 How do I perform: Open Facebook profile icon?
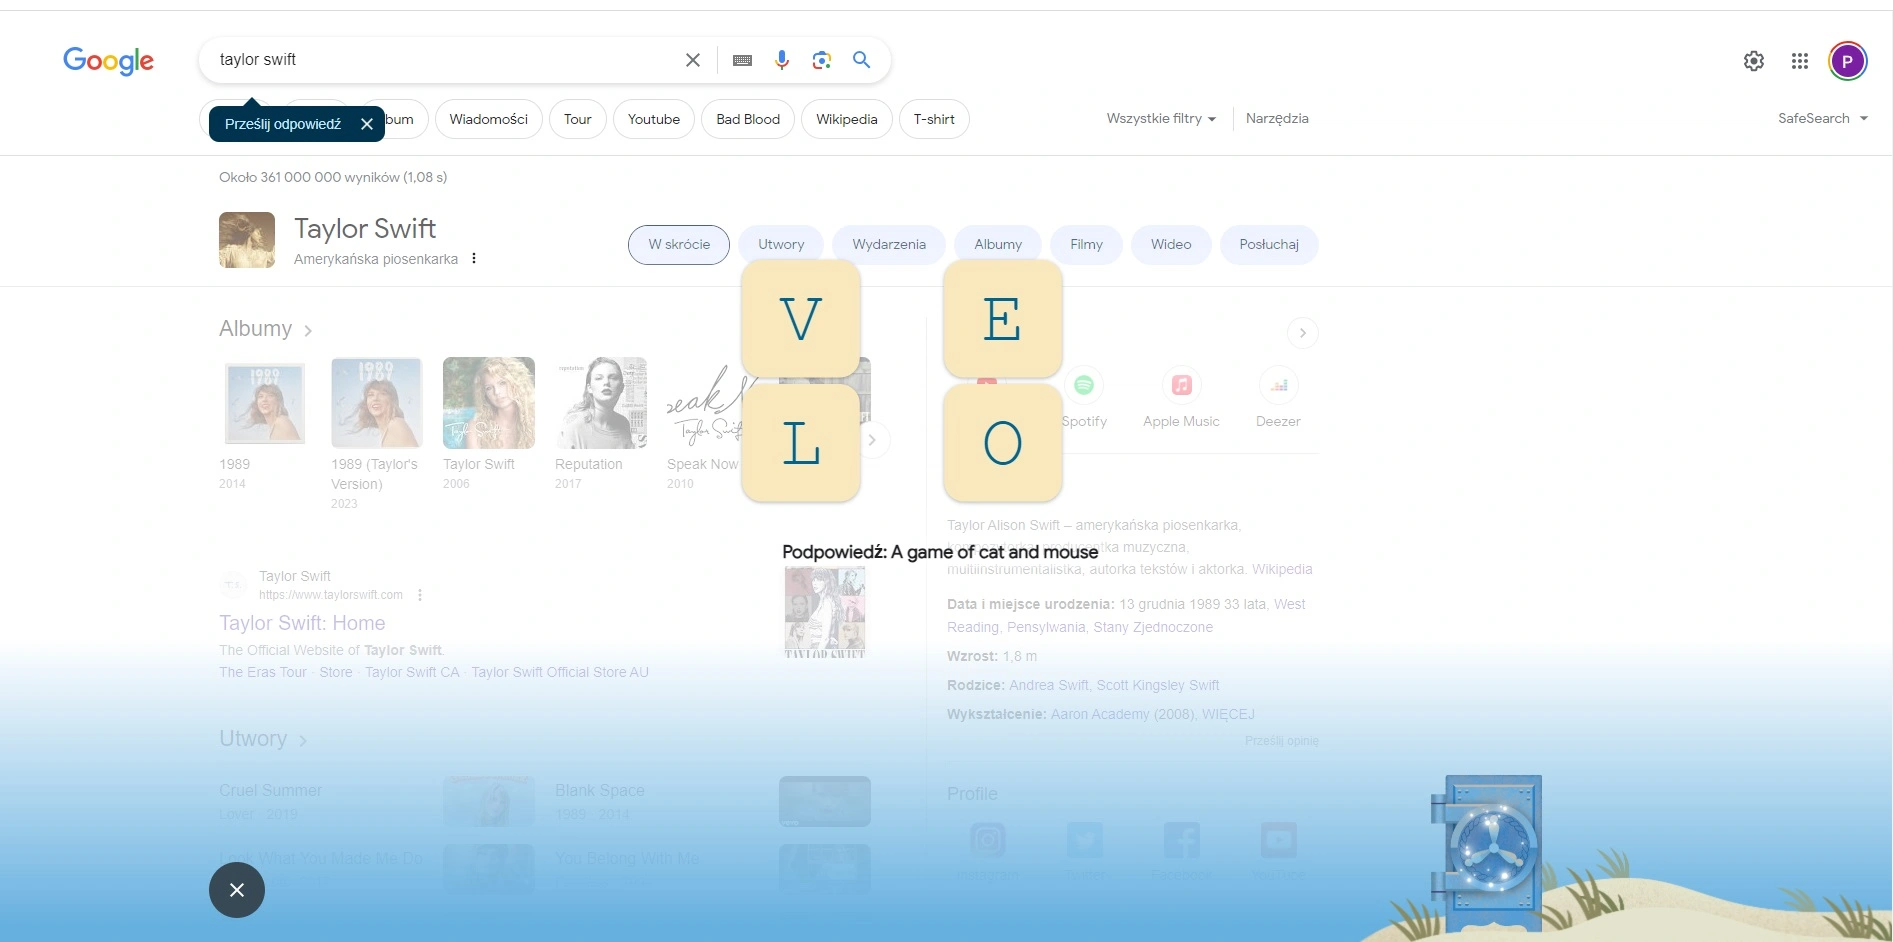(x=1181, y=840)
